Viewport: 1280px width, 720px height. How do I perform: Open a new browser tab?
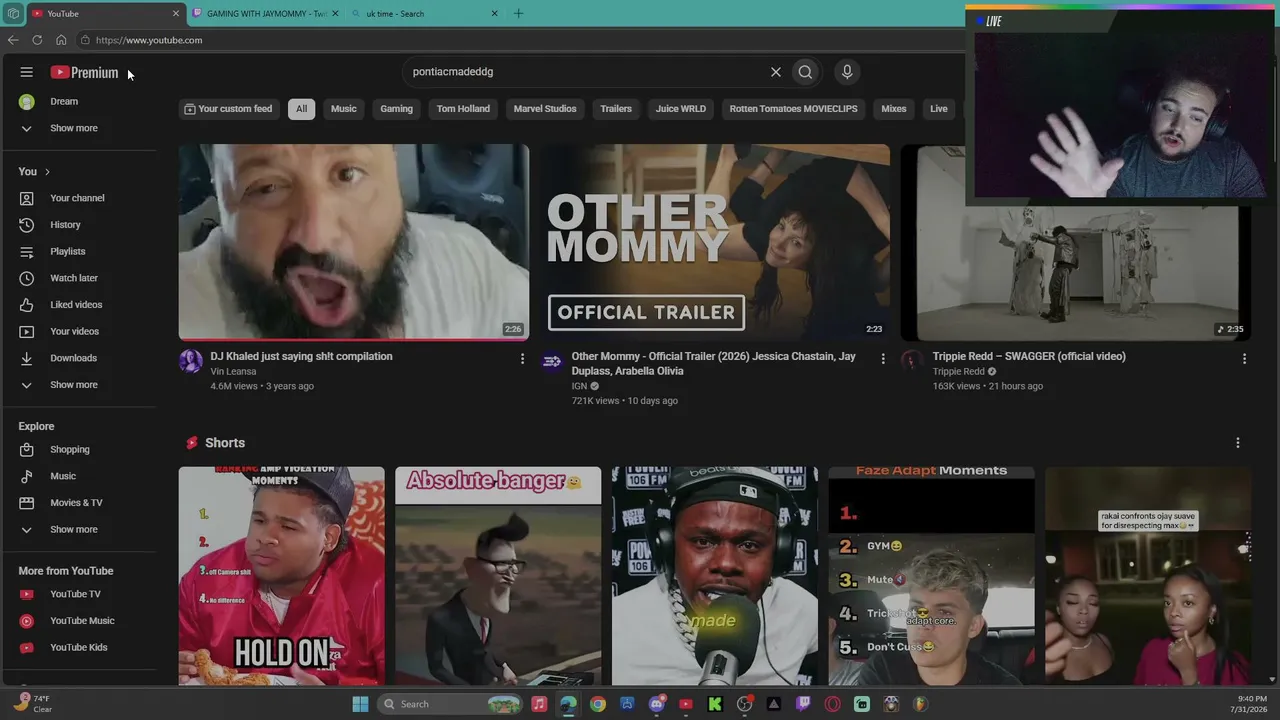click(x=518, y=13)
